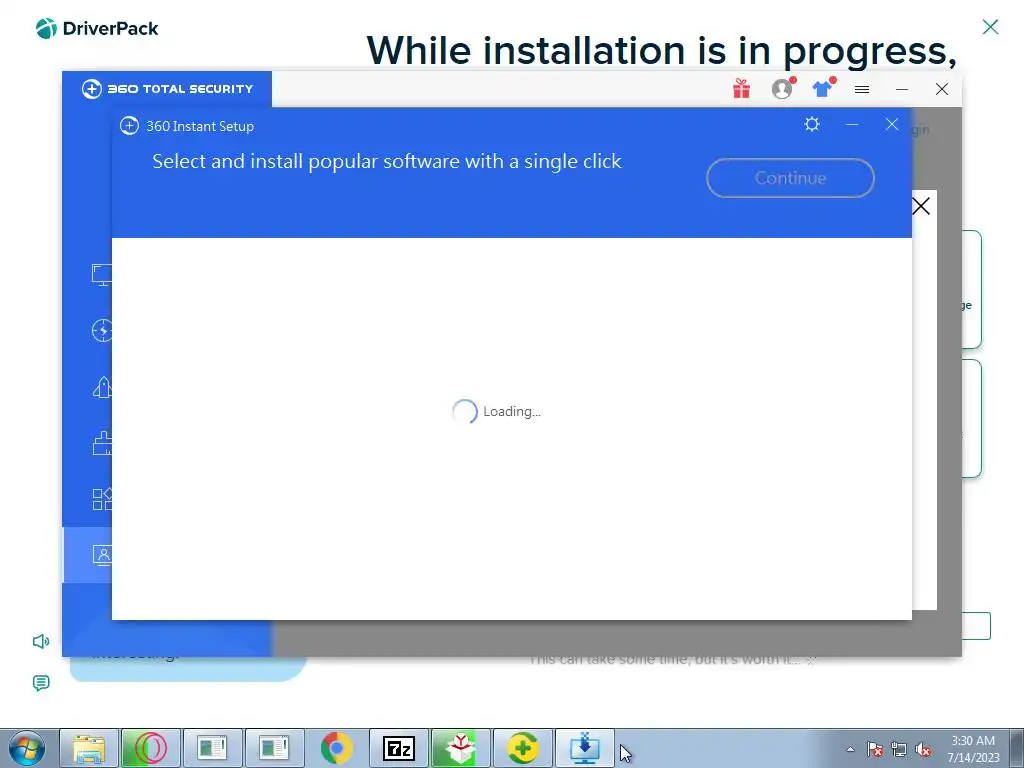Click the Continue button in 360 Instant Setup
The height and width of the screenshot is (768, 1024).
click(x=790, y=178)
